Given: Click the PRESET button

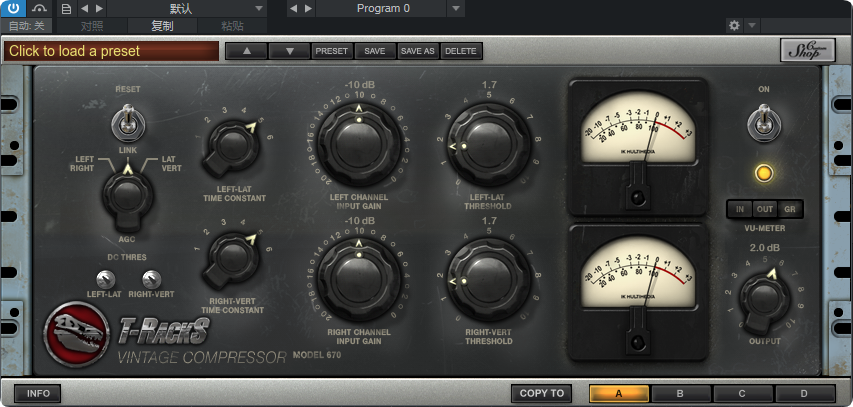Looking at the screenshot, I should pos(332,51).
